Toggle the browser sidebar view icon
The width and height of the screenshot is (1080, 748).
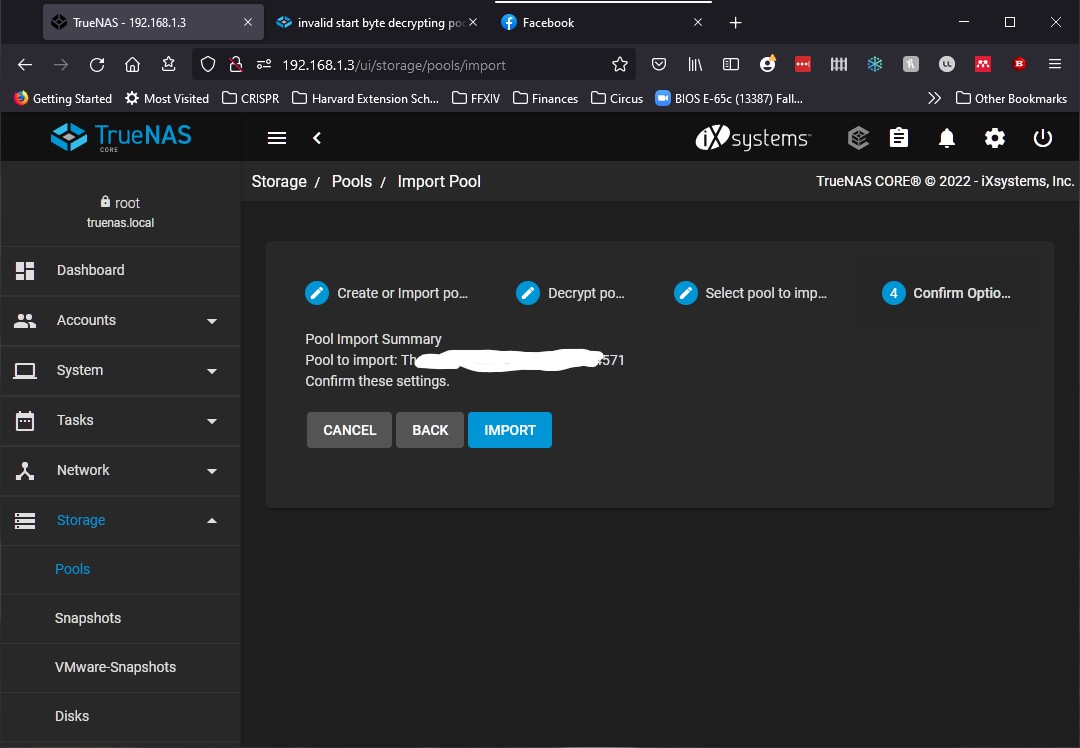coord(731,65)
